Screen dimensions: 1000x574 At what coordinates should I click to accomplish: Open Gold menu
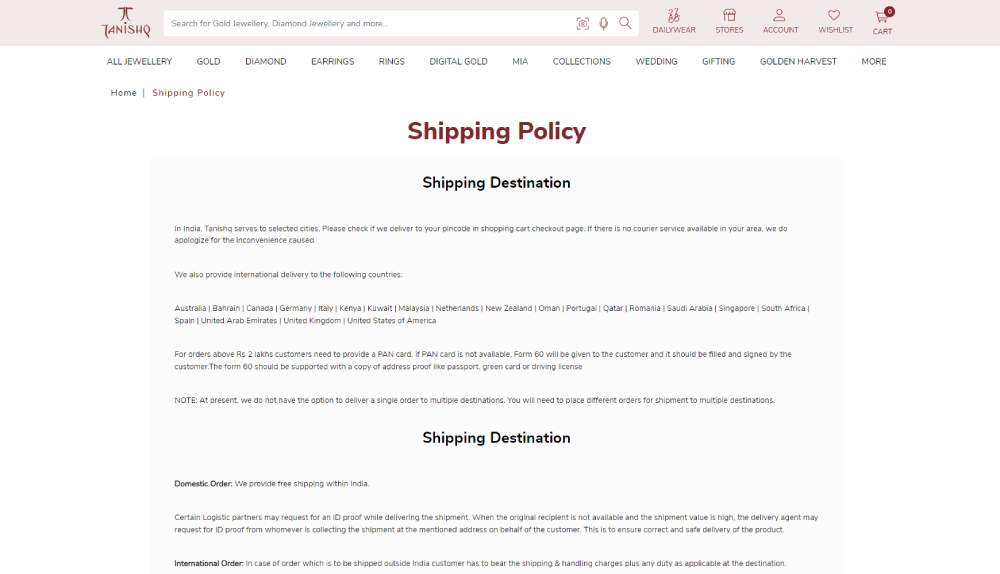point(208,61)
